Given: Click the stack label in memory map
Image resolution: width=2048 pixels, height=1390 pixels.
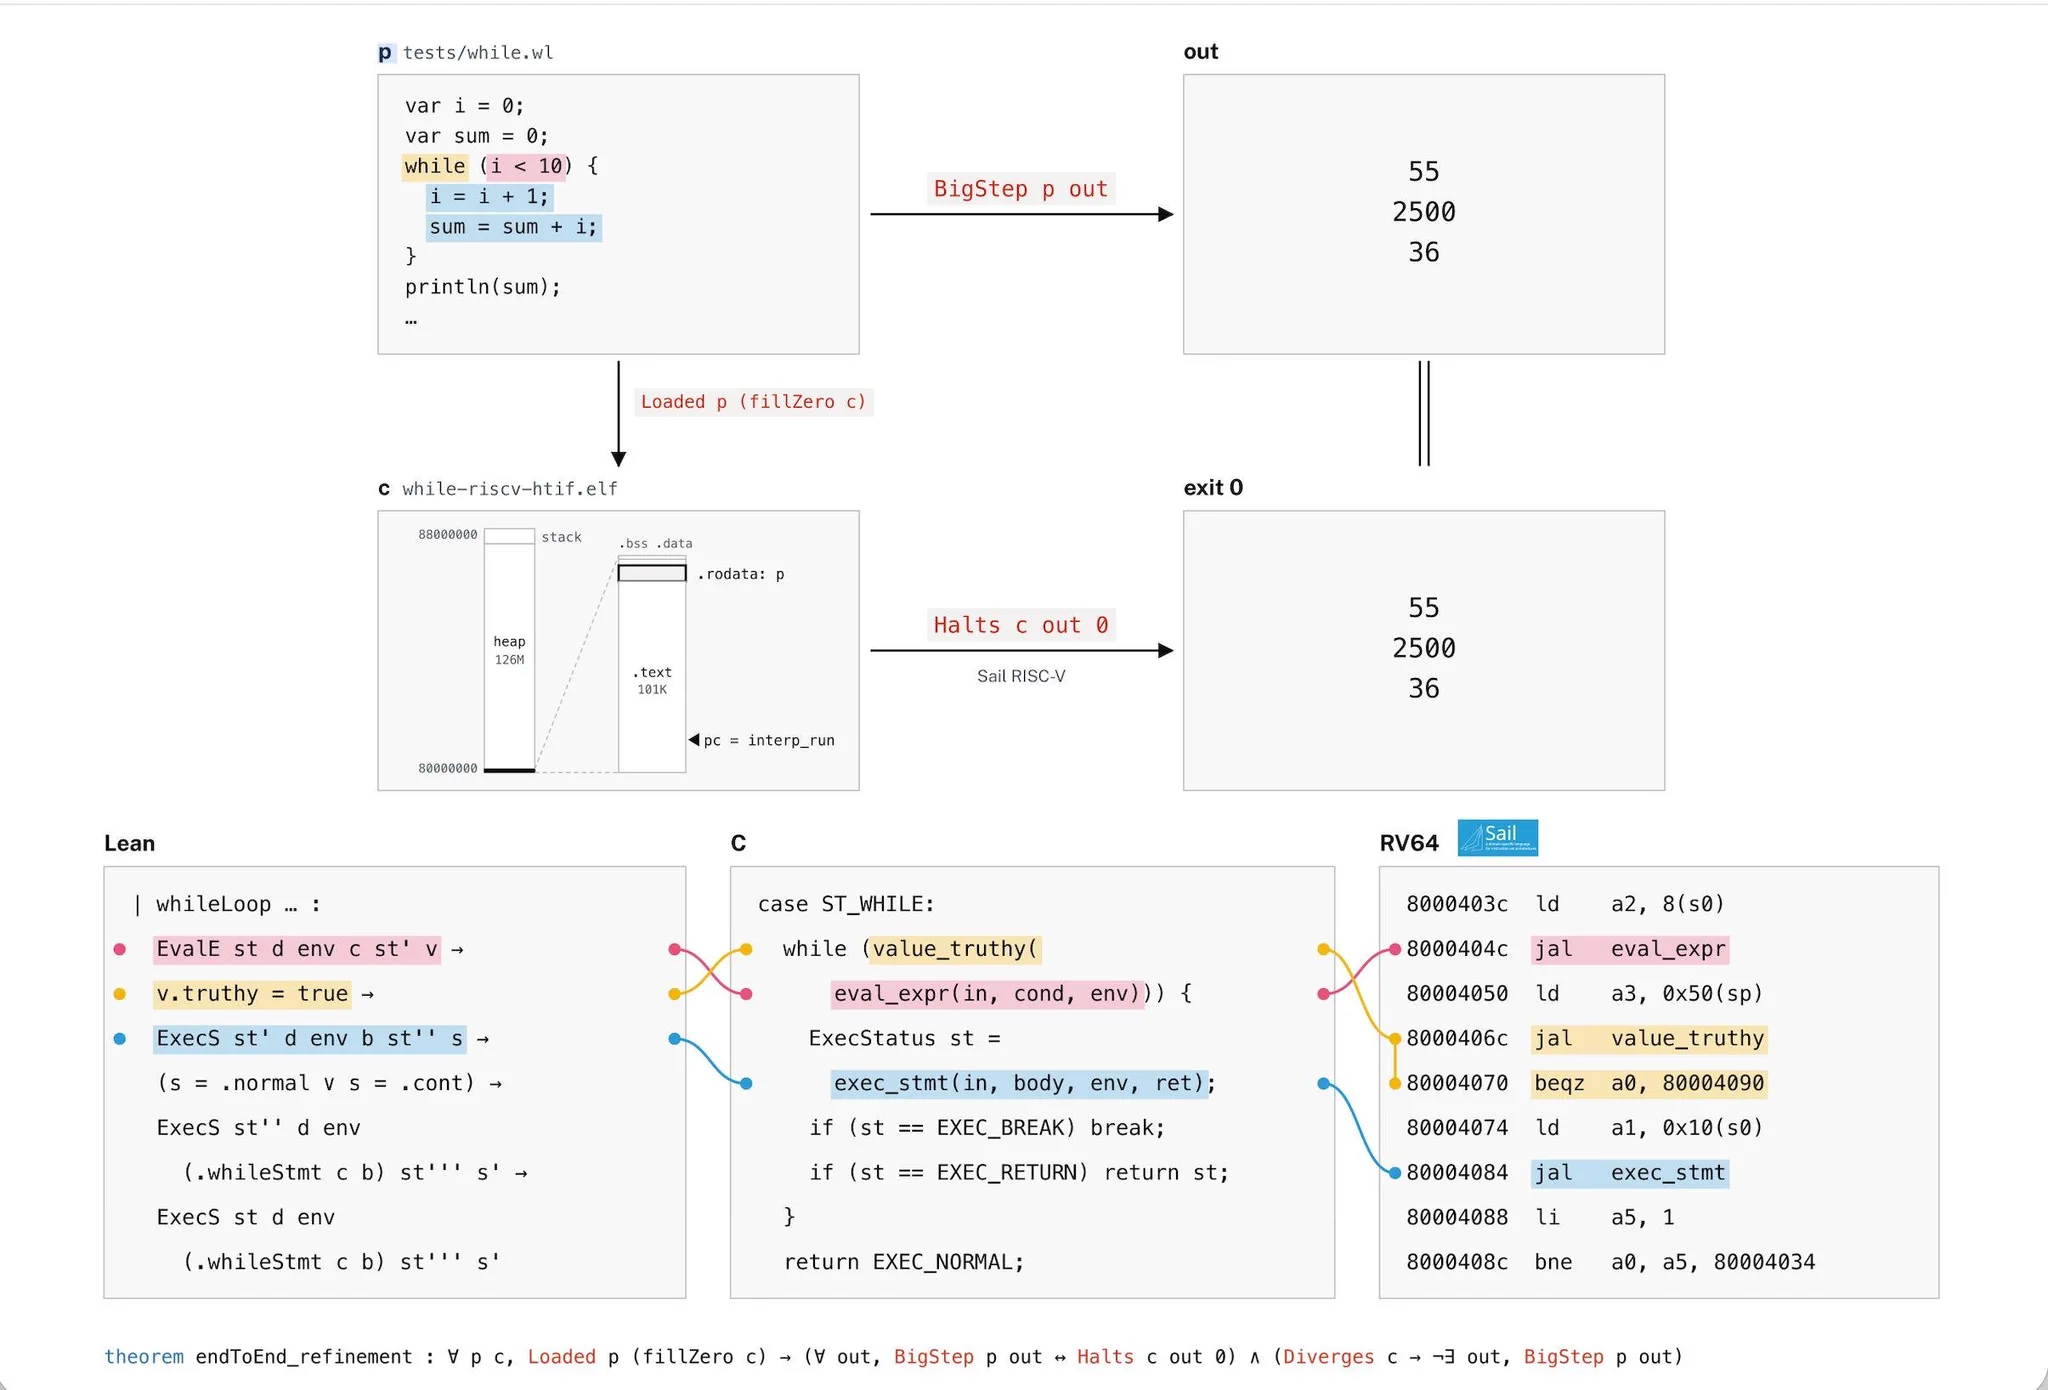Looking at the screenshot, I should tap(561, 537).
